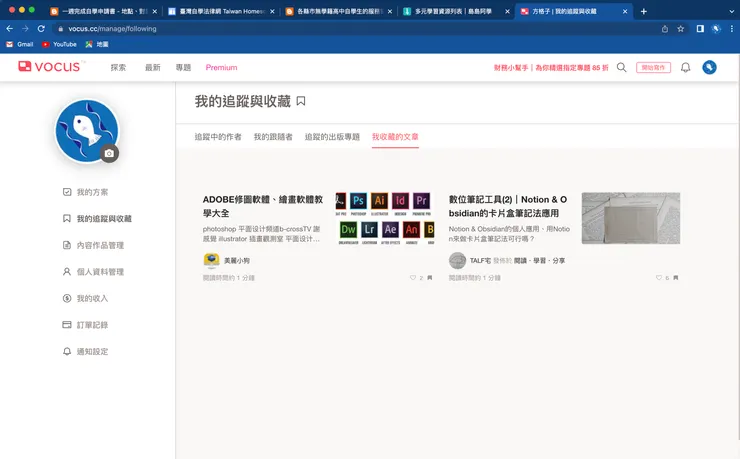Image resolution: width=740 pixels, height=459 pixels.
Task: Open a new tab with plus button
Action: [644, 11]
